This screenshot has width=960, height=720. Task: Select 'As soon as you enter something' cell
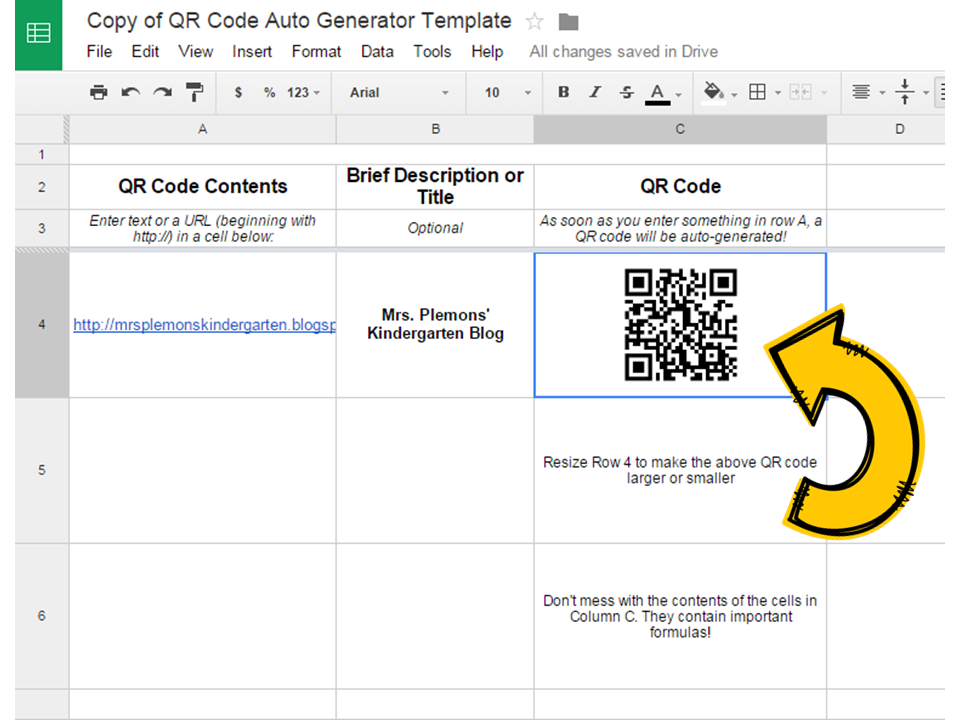coord(680,228)
